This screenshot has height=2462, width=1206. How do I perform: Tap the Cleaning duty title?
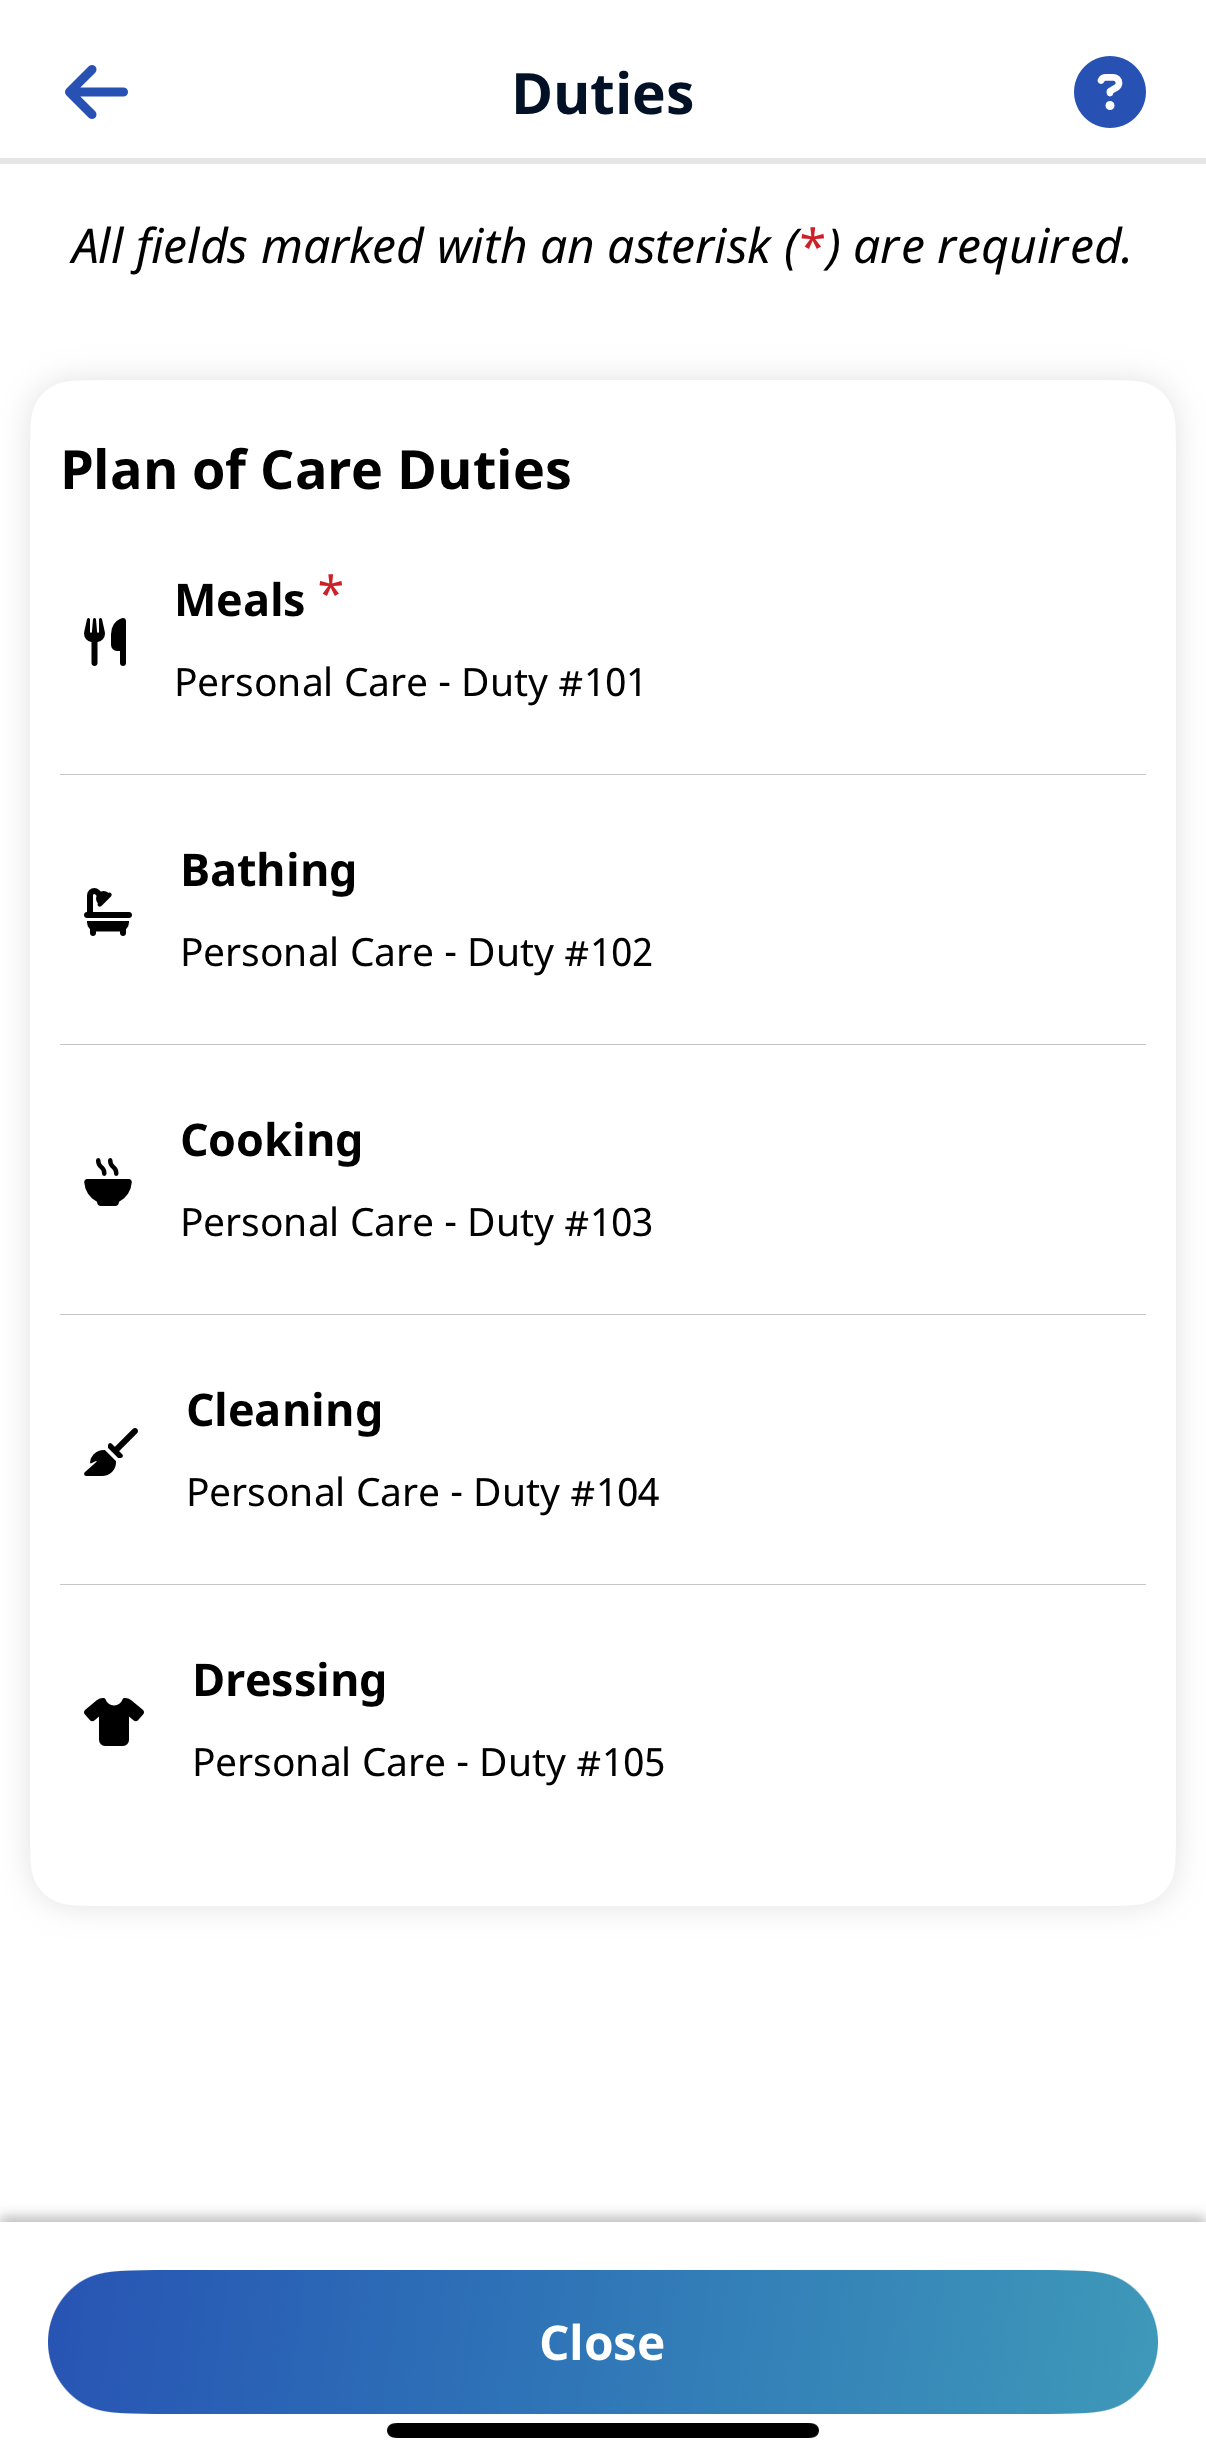(x=284, y=1411)
